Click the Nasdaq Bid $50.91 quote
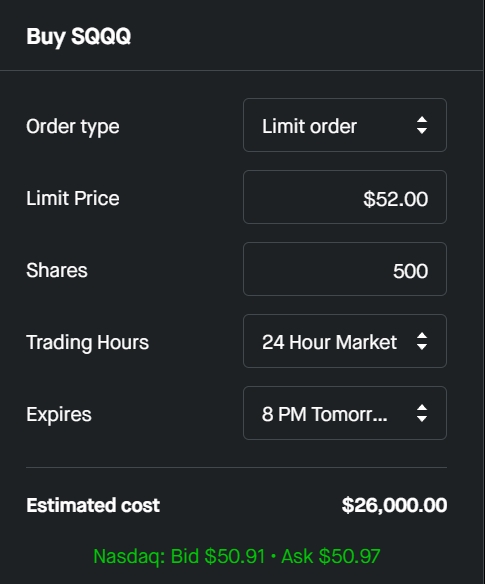Viewport: 485px width, 584px height. [179, 556]
